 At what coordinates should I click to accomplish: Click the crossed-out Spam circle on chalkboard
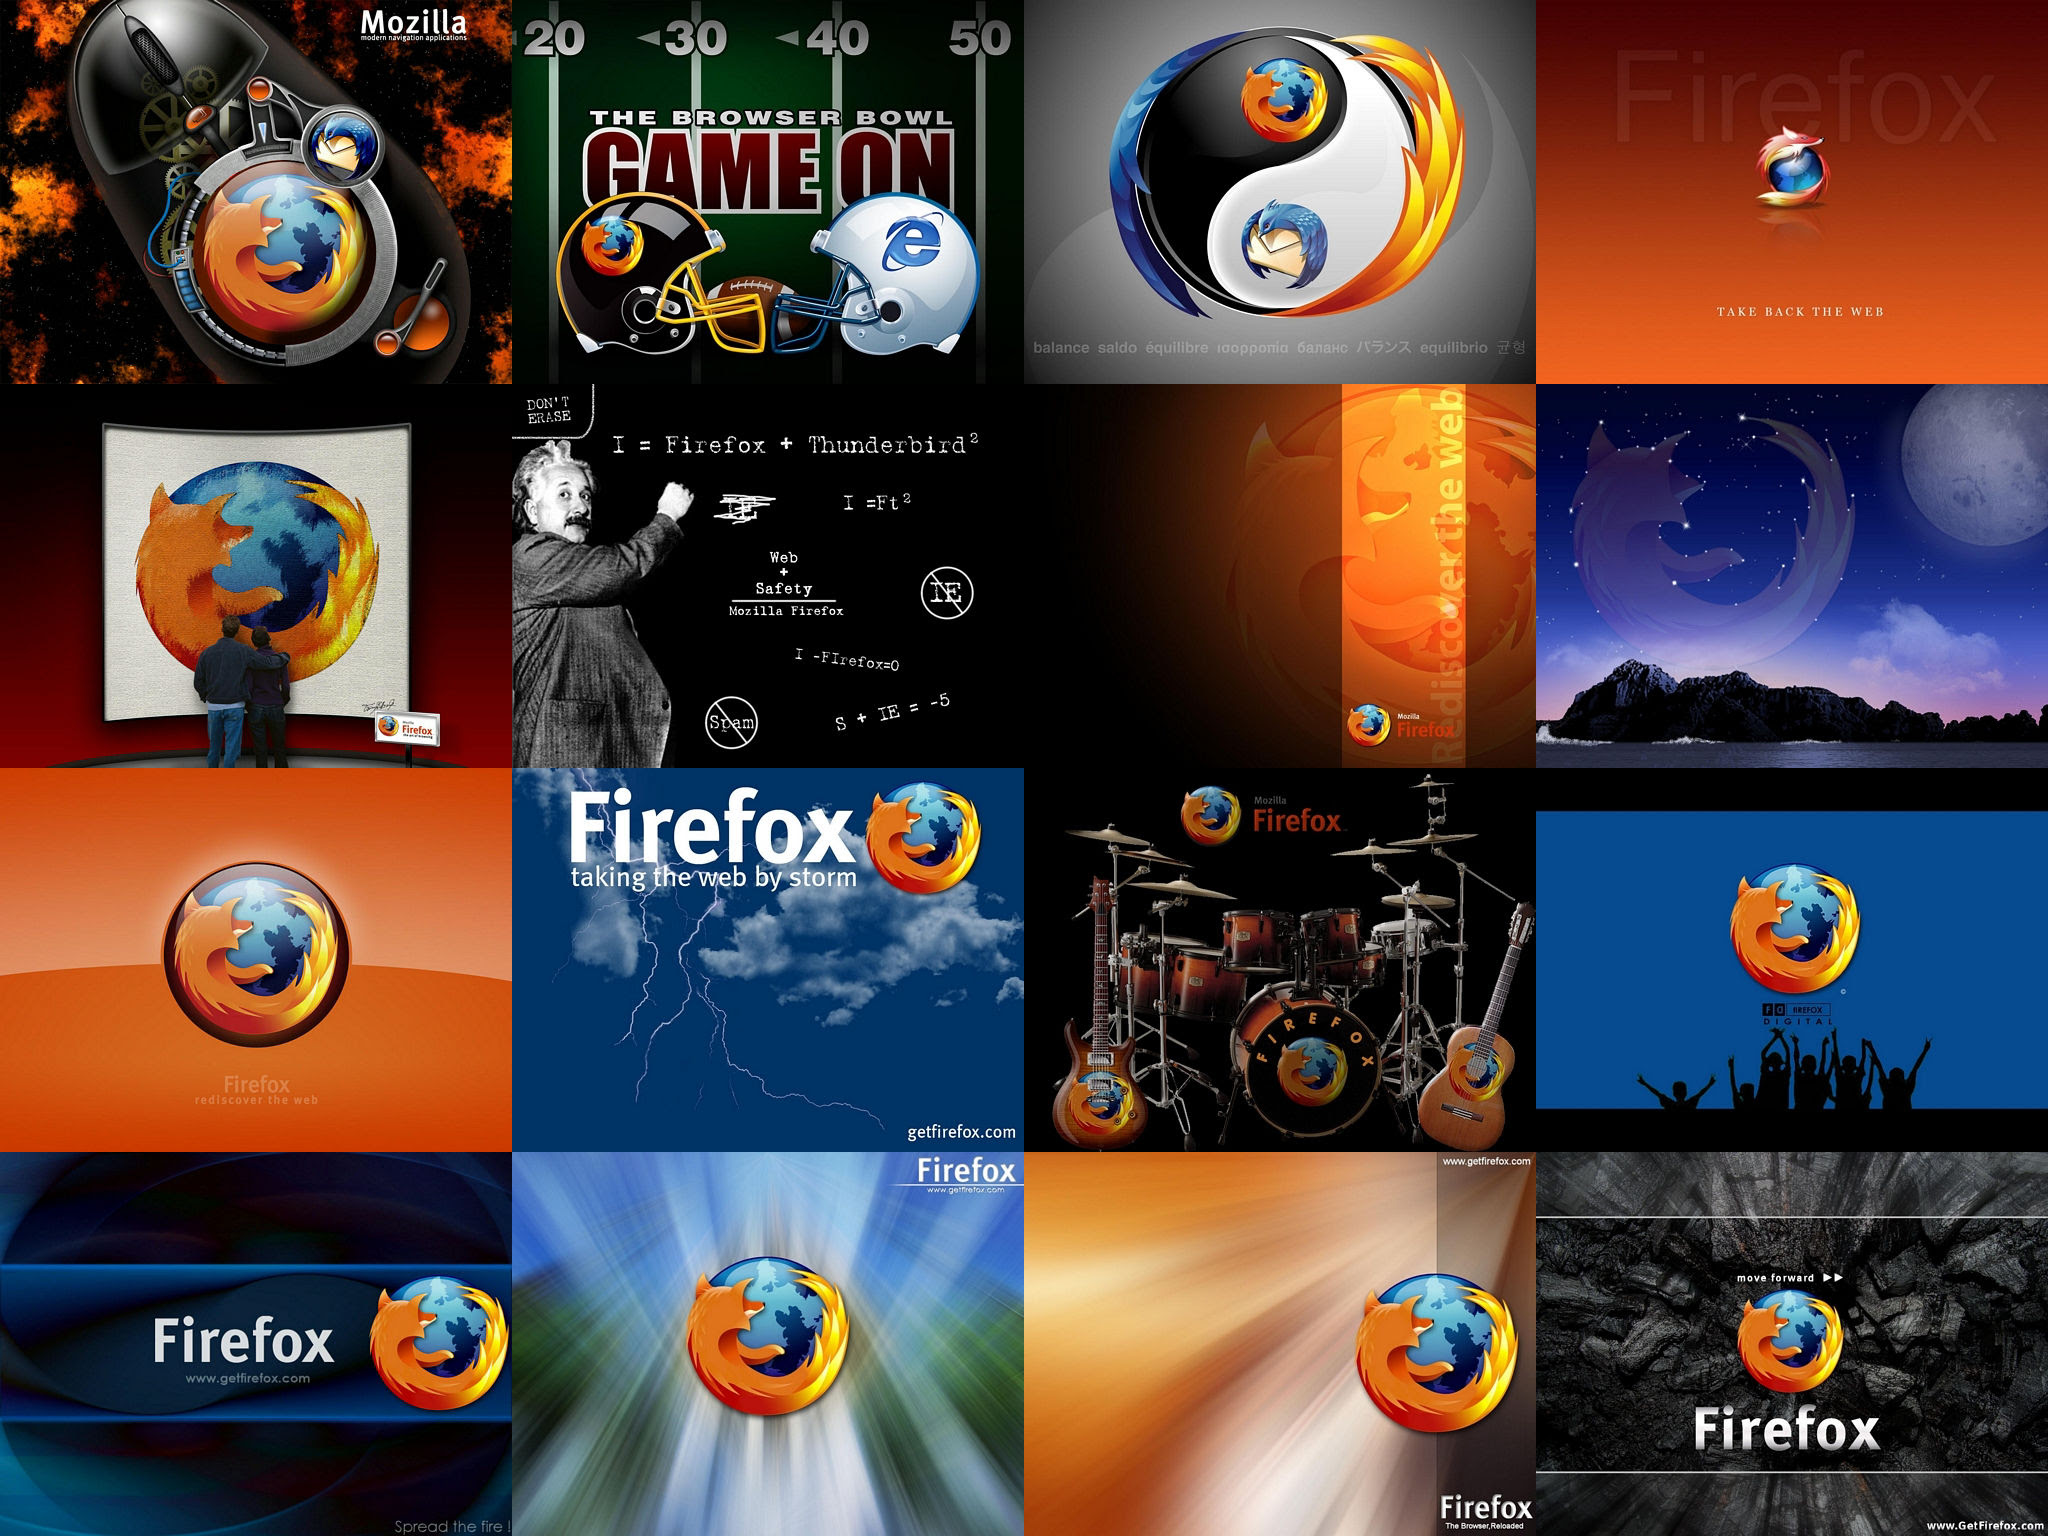click(732, 722)
